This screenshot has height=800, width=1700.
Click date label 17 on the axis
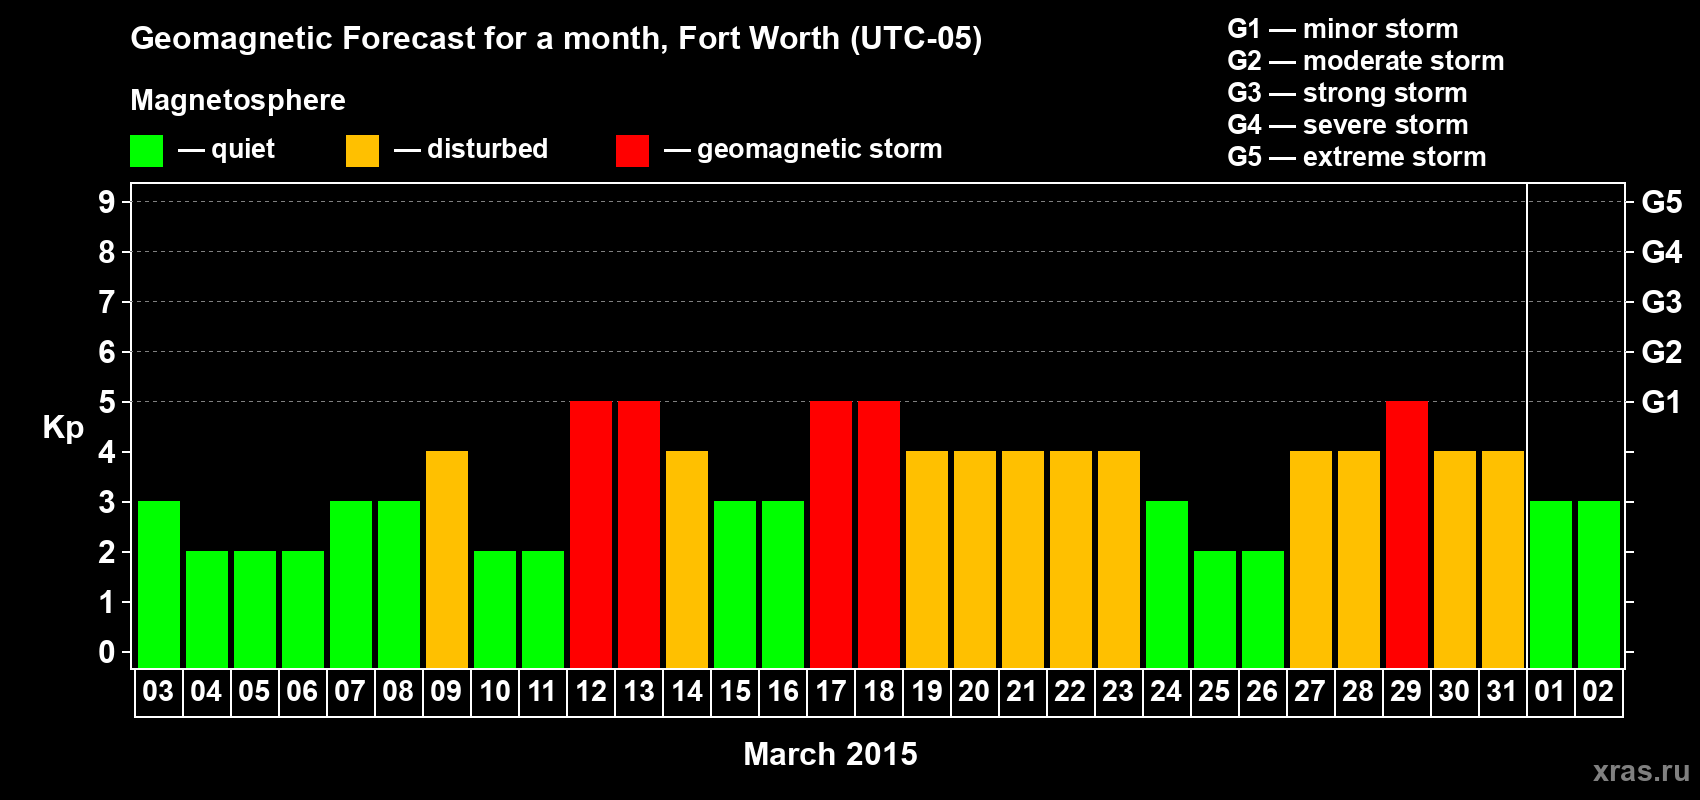831,691
